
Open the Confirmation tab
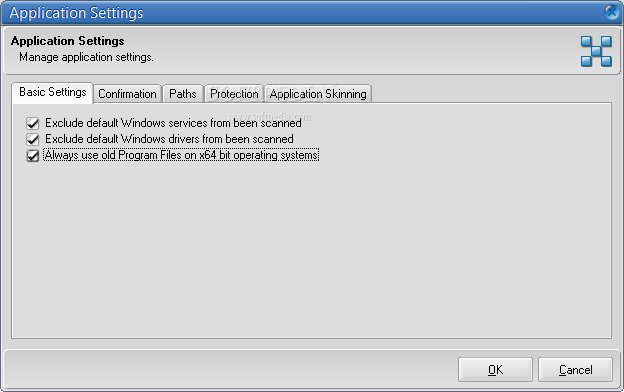coord(127,94)
